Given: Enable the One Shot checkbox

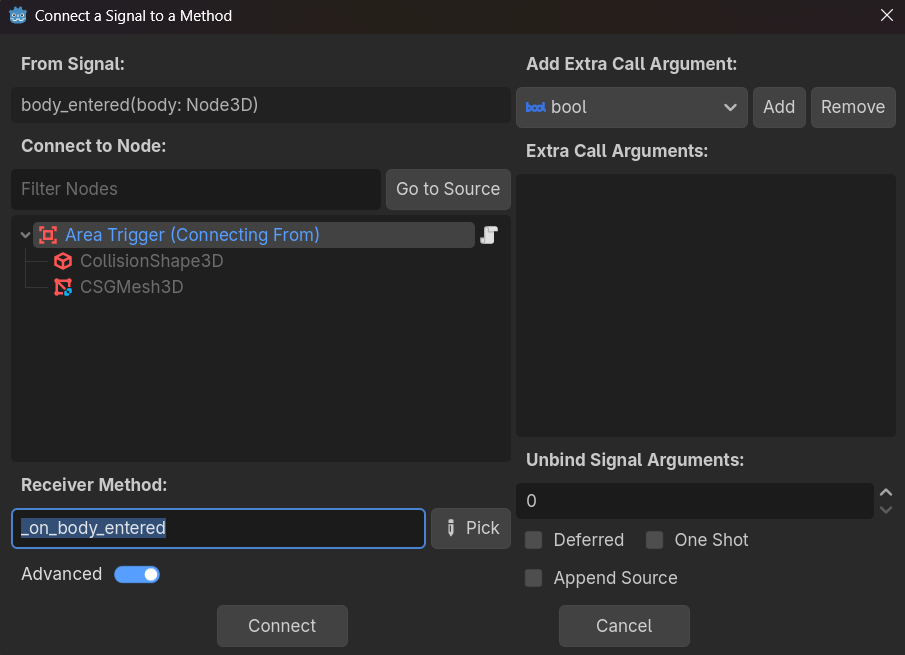Looking at the screenshot, I should (x=654, y=540).
